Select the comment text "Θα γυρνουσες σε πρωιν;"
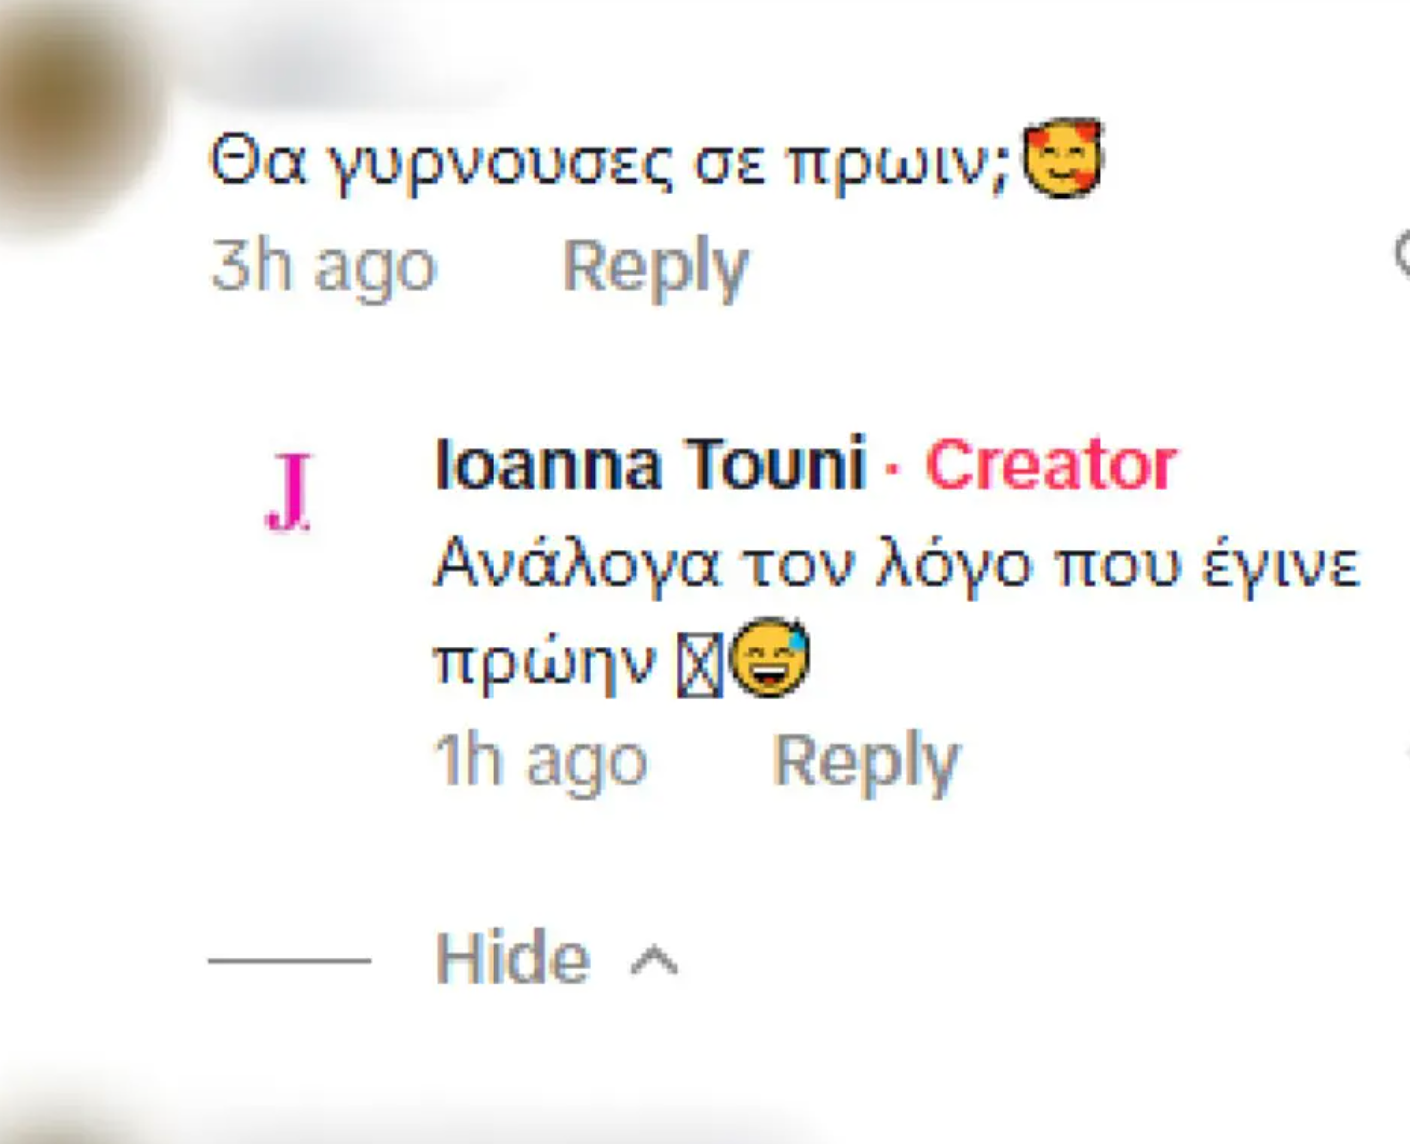This screenshot has width=1410, height=1144. point(610,162)
